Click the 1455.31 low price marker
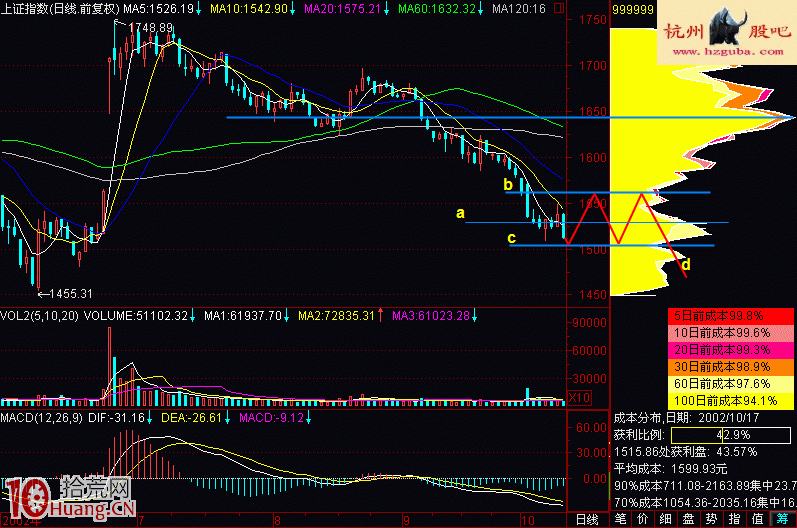Image resolution: width=797 pixels, height=528 pixels. tap(71, 294)
